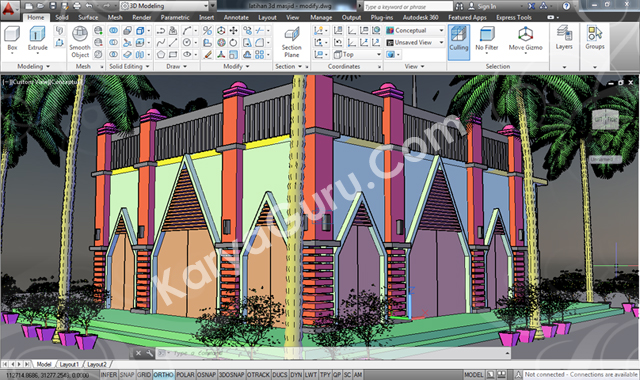
Task: Expand the Solid Editing panel
Action: (x=129, y=66)
